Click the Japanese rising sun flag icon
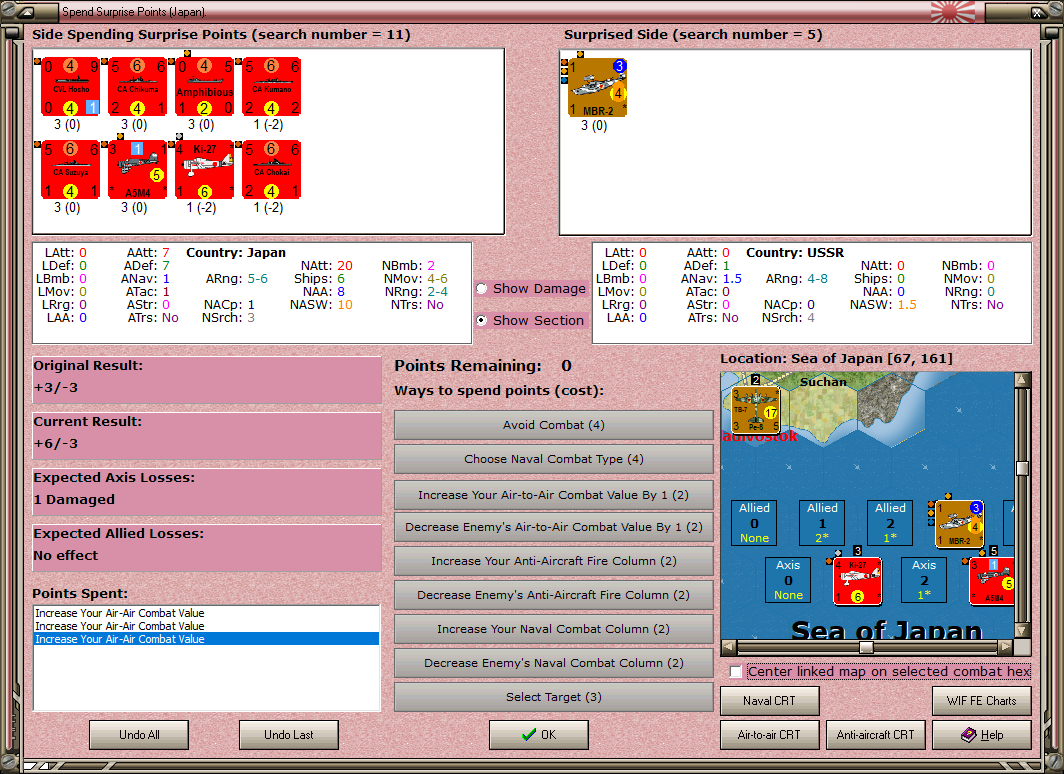This screenshot has height=774, width=1064. 953,12
